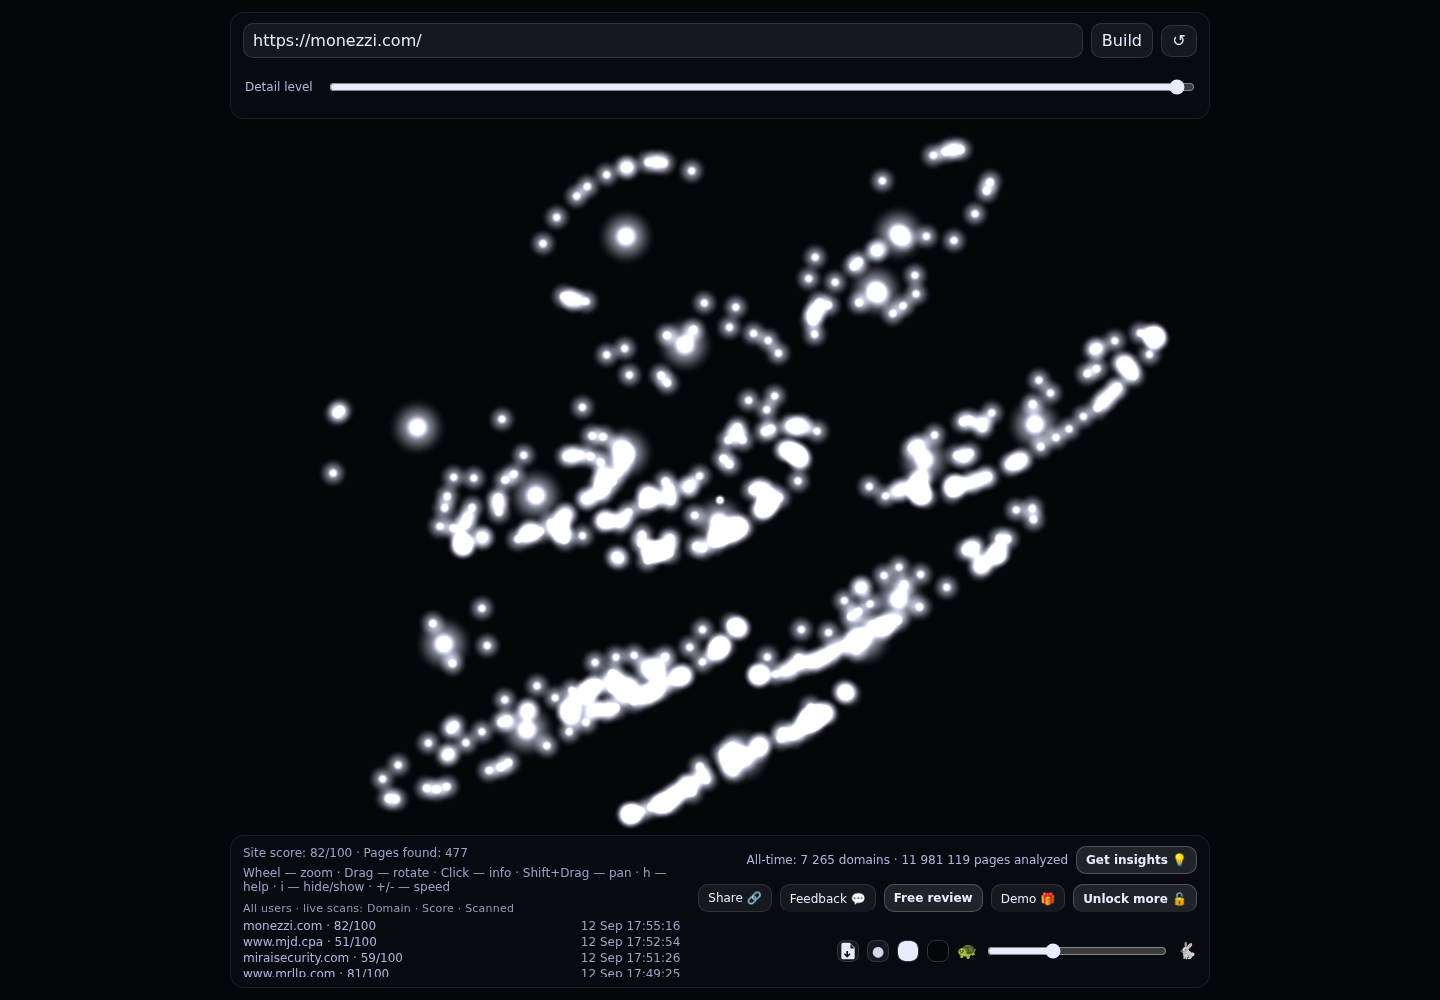Click the live scans column header line
This screenshot has height=1000, width=1440.
point(378,908)
